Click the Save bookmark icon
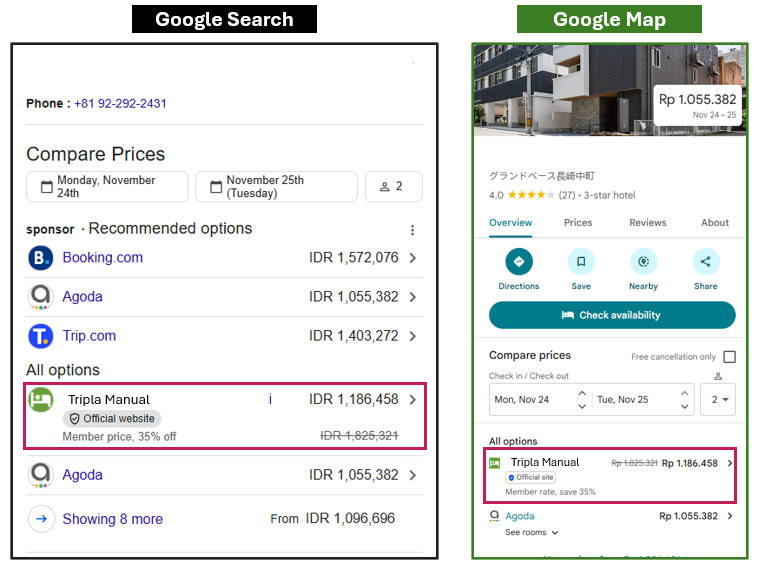 (x=581, y=262)
